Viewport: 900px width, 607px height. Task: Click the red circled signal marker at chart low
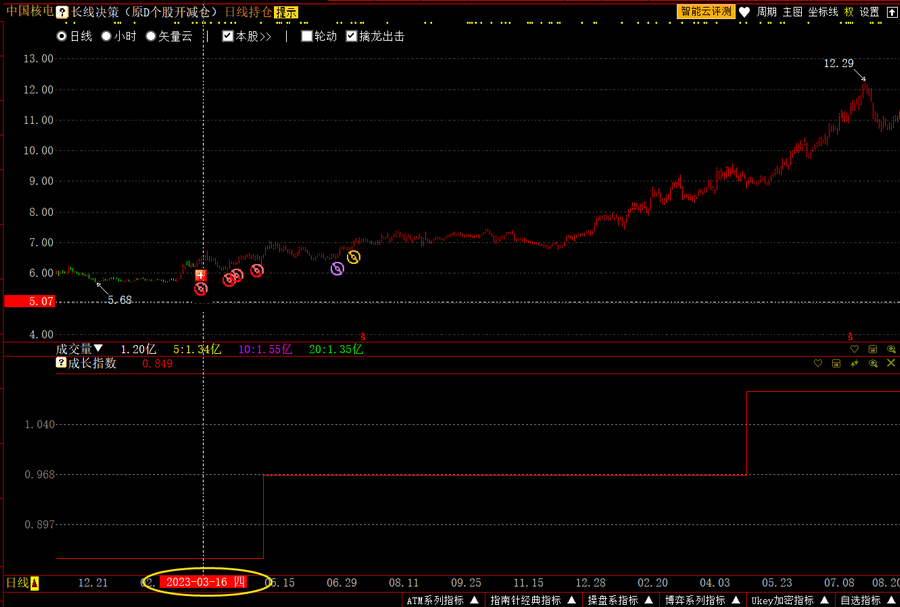pos(201,288)
